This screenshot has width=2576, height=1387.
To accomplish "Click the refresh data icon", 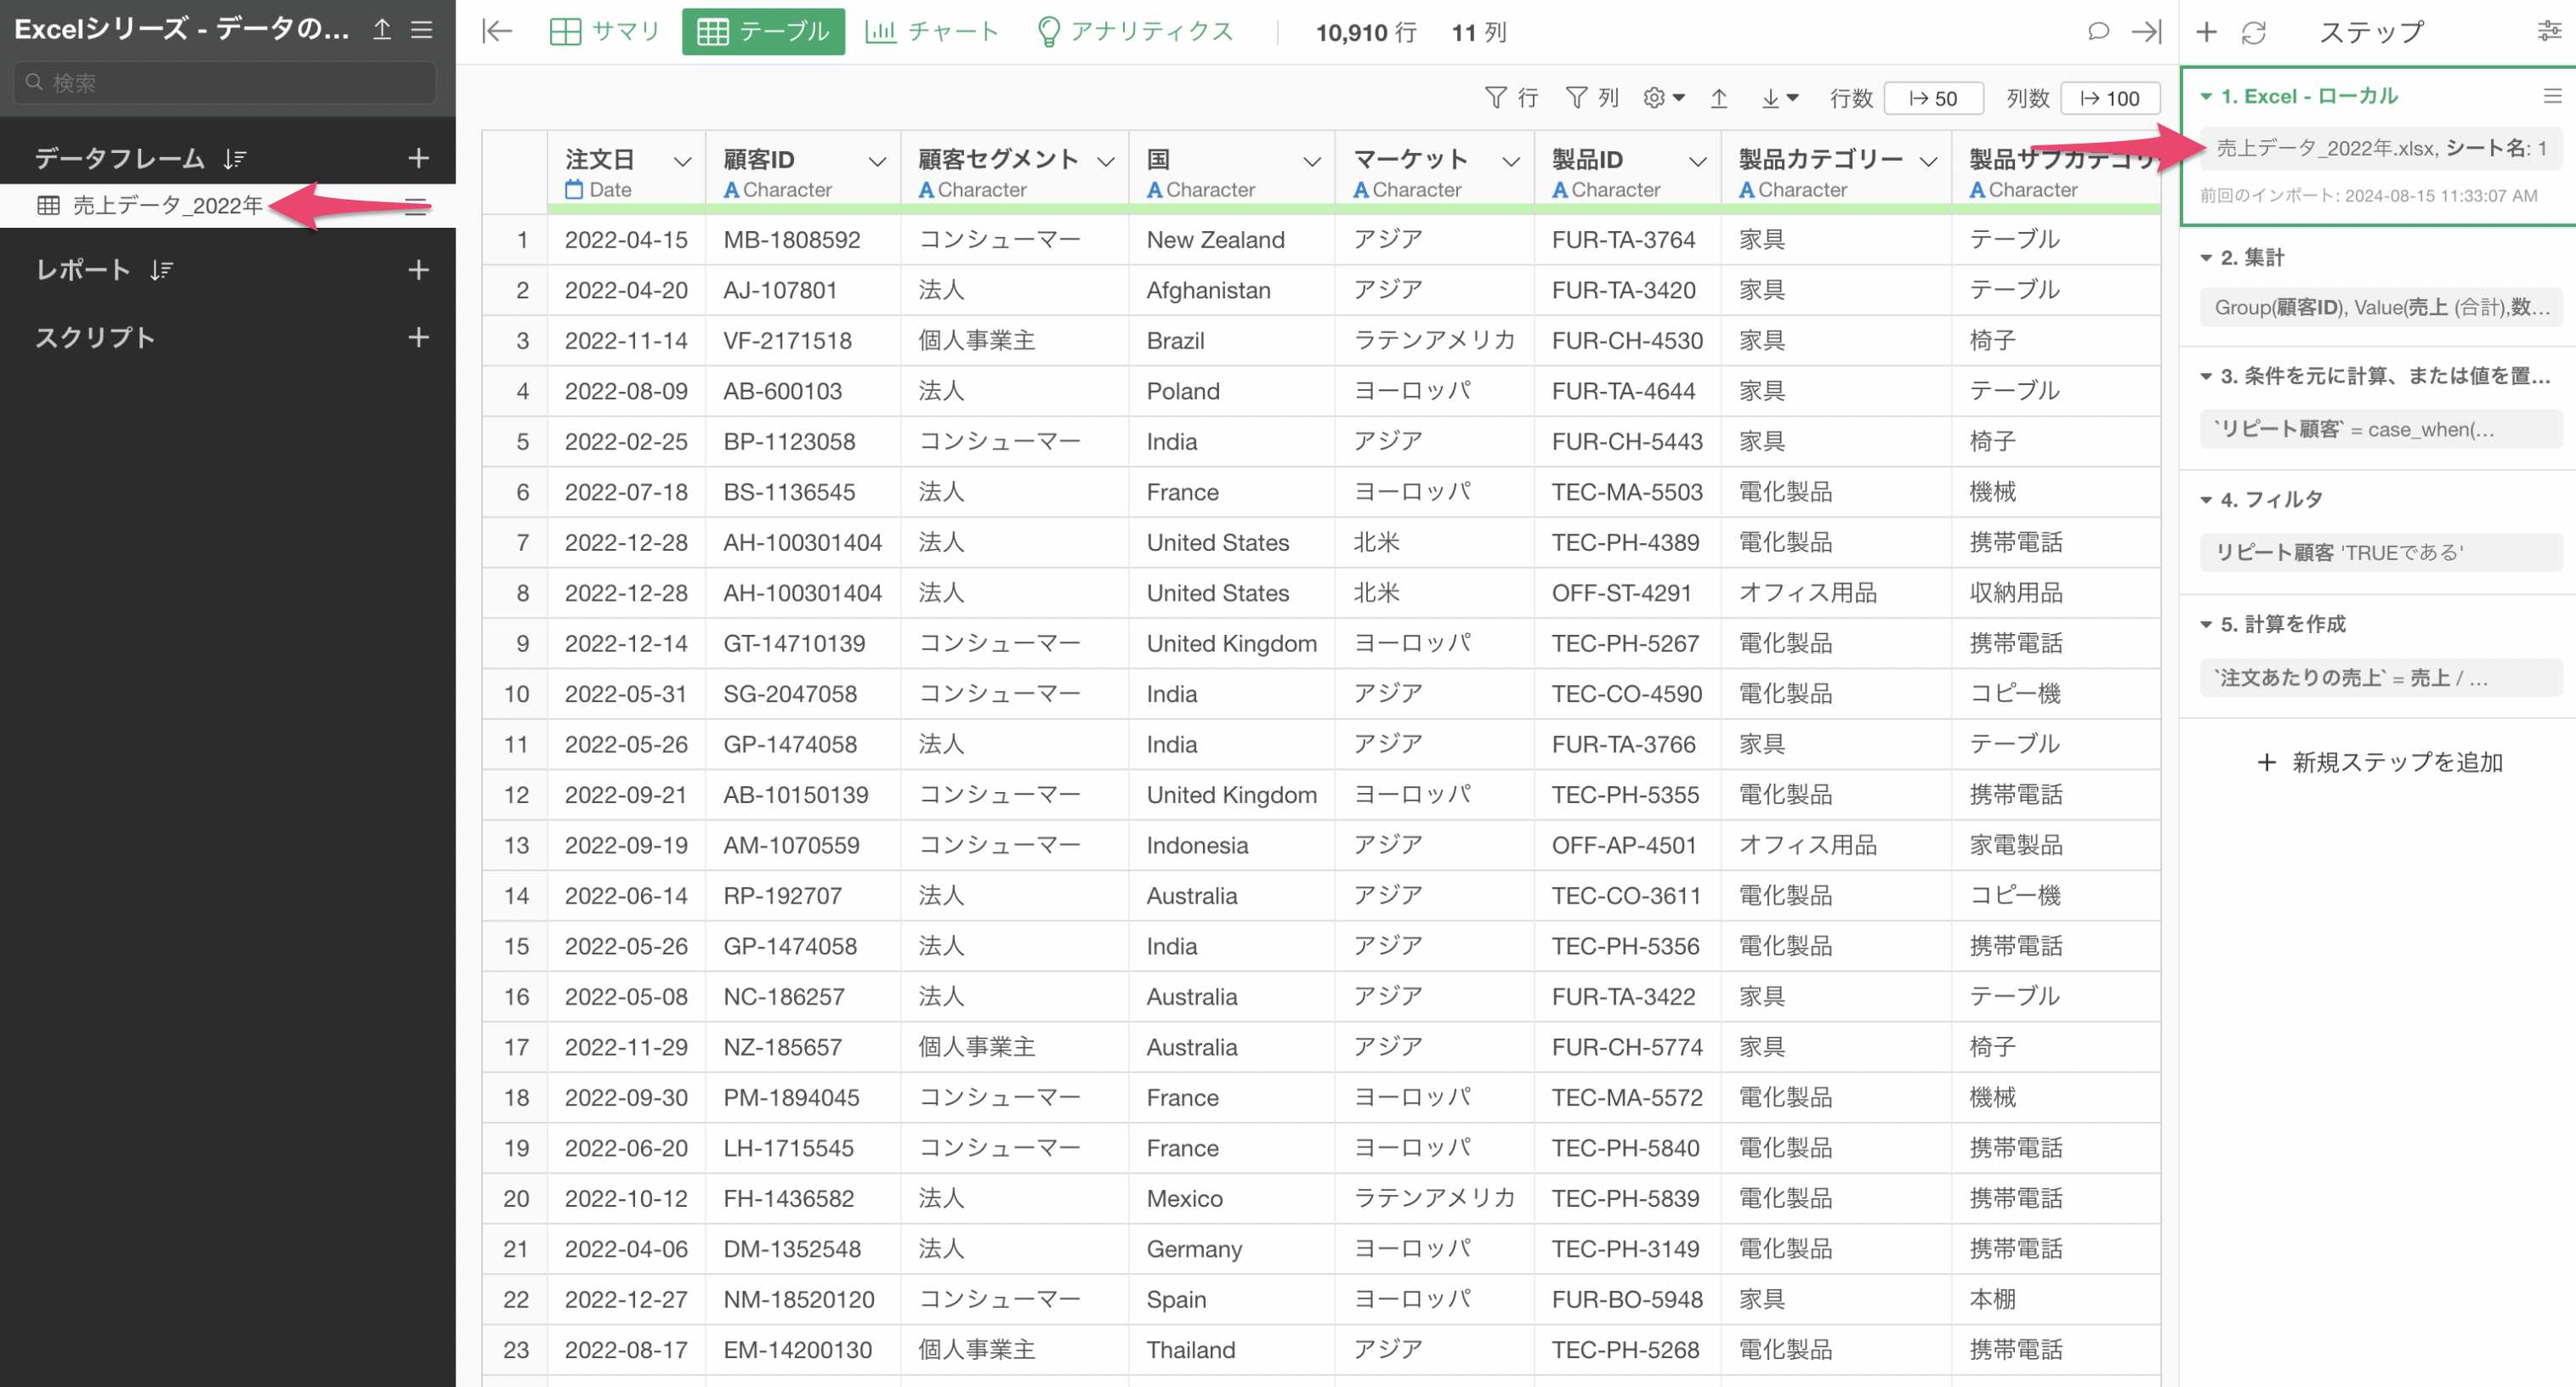I will [x=2253, y=32].
